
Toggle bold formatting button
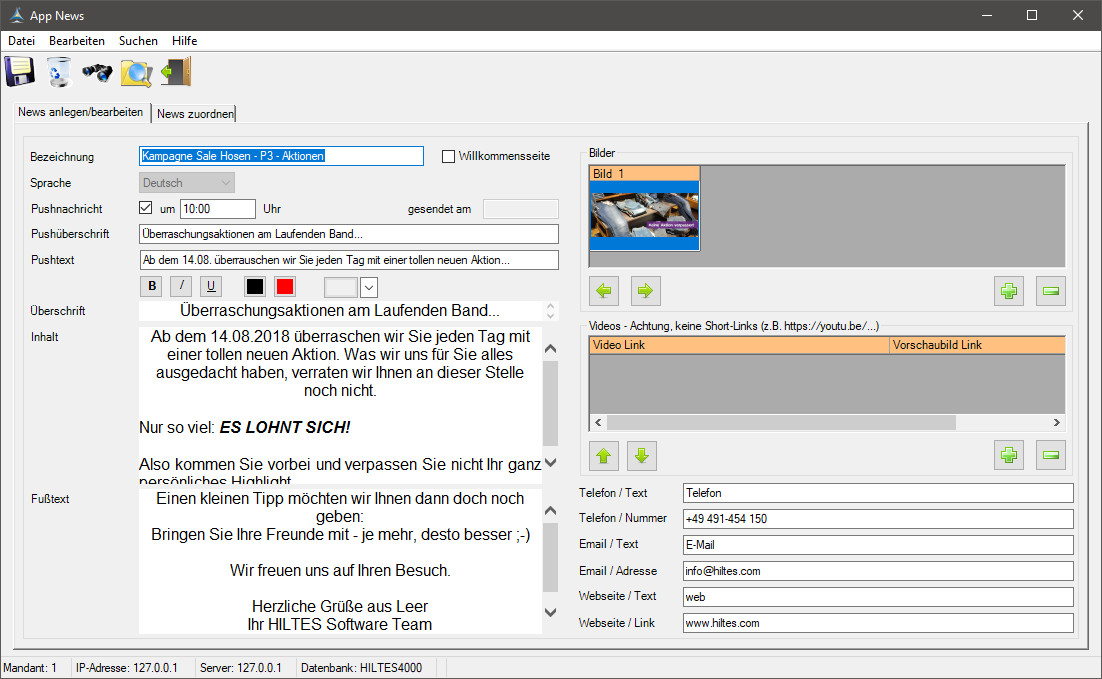click(152, 286)
